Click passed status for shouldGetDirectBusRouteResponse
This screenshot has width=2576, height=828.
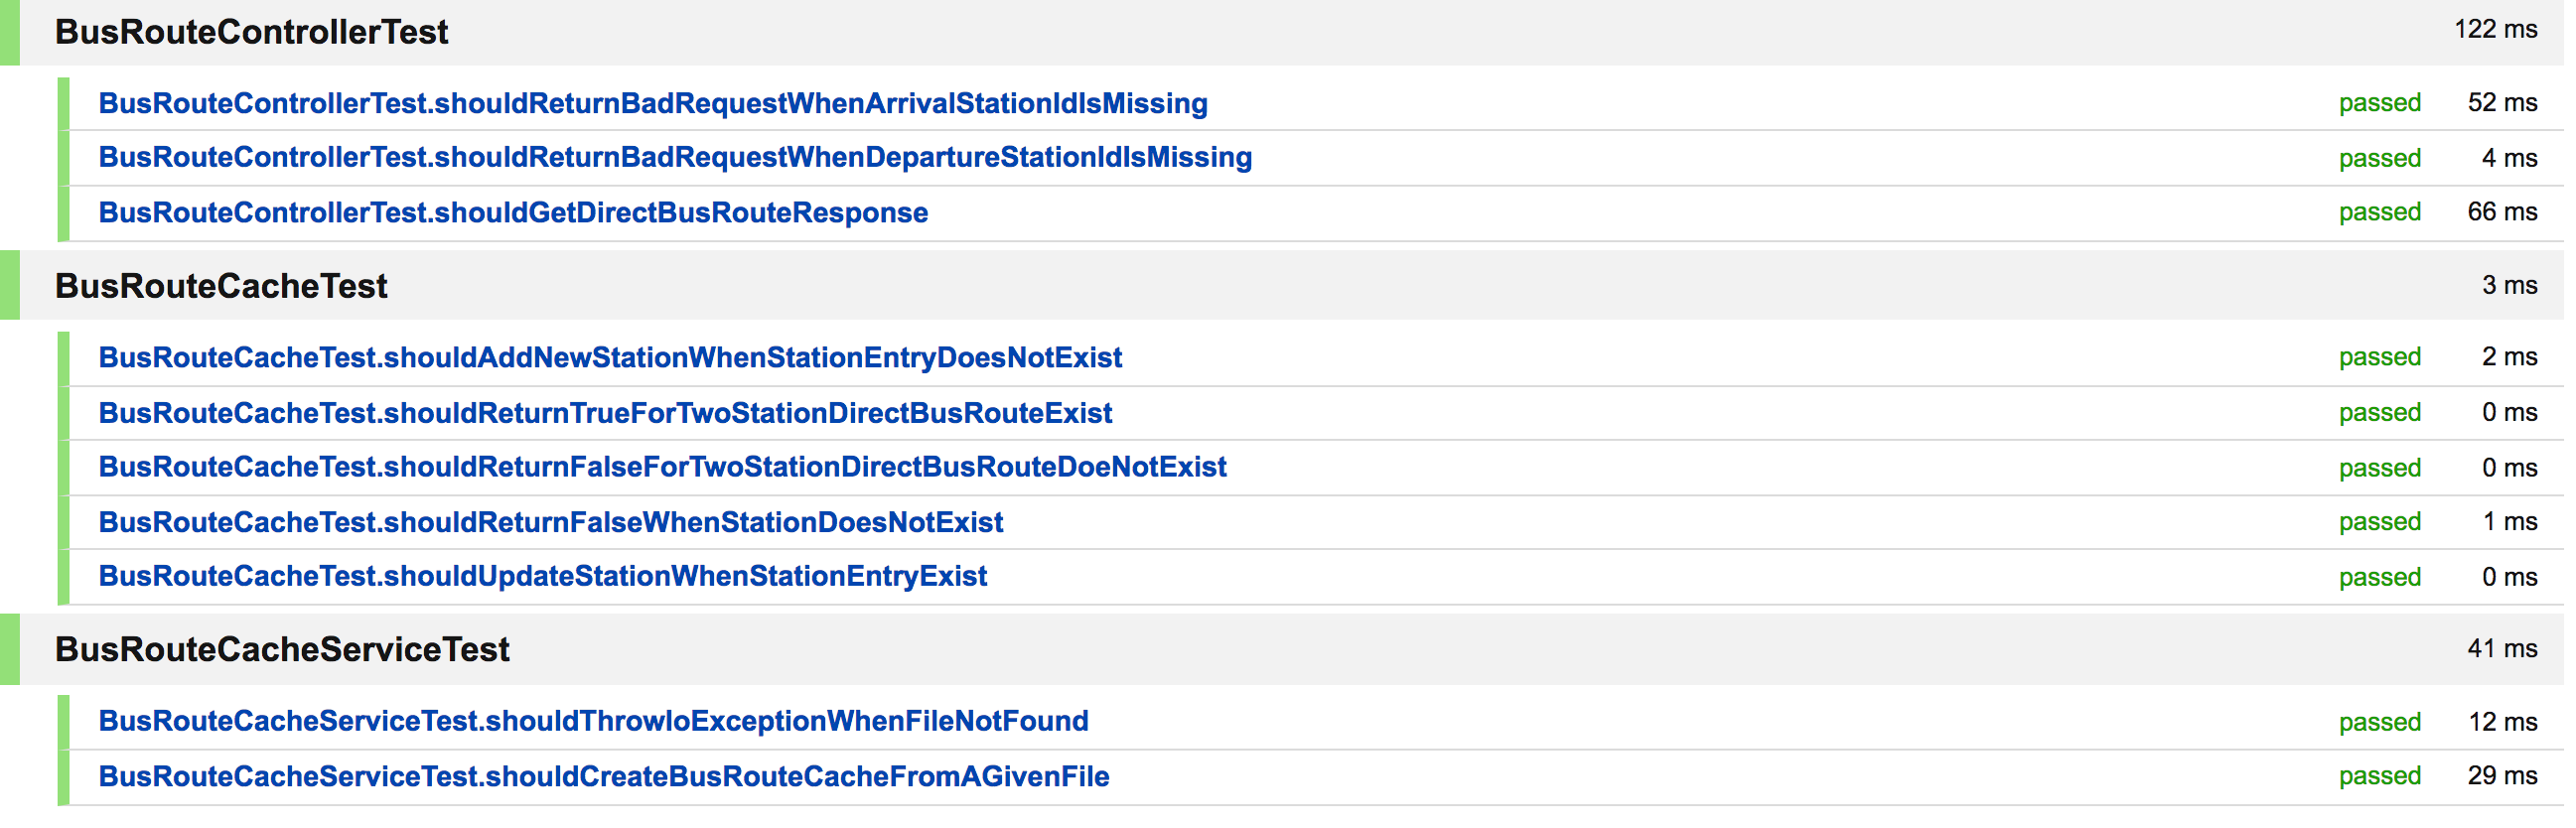[2380, 212]
